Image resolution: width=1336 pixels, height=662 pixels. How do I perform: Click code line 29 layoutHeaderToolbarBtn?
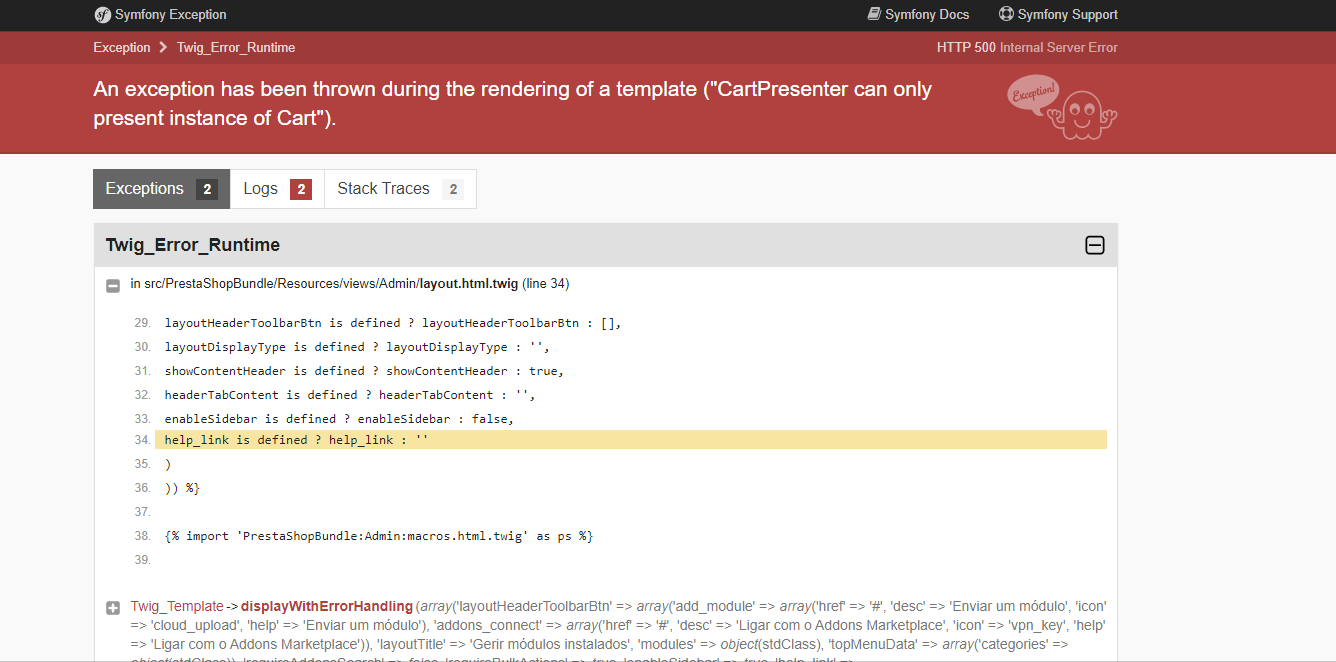tap(393, 323)
